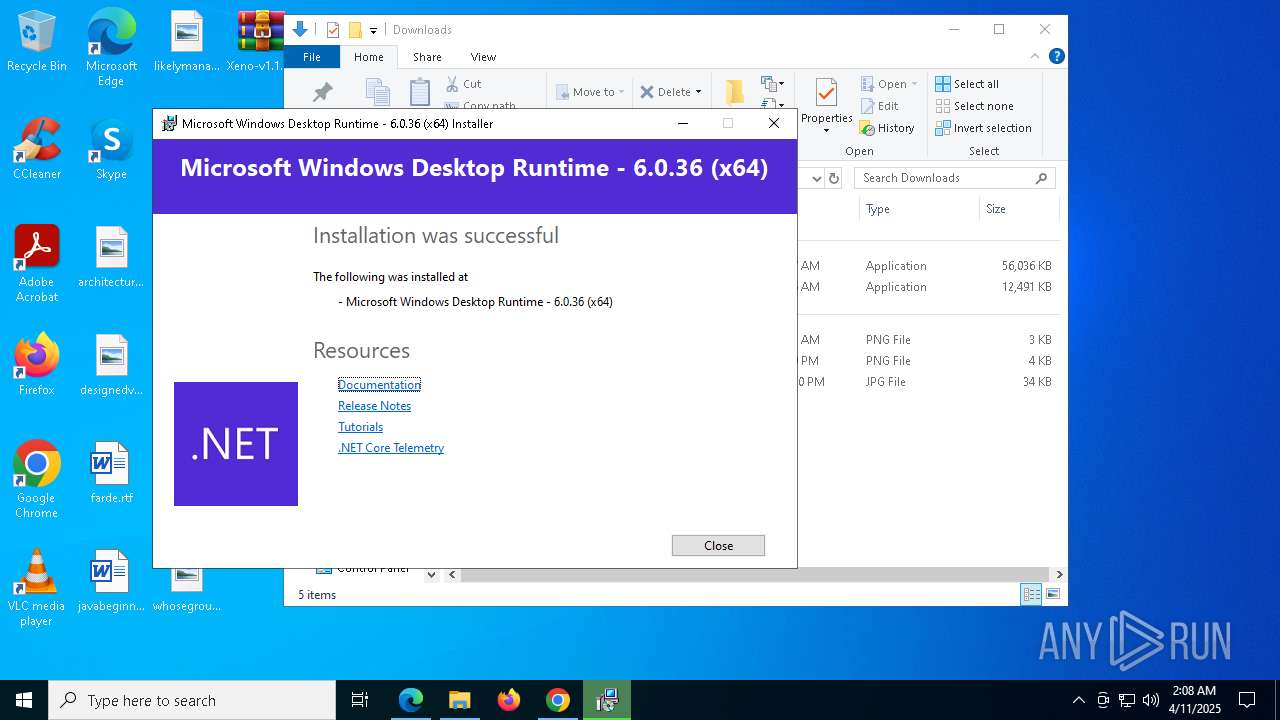This screenshot has height=720, width=1280.
Task: Select Adobe Acrobat desktop icon
Action: click(37, 264)
